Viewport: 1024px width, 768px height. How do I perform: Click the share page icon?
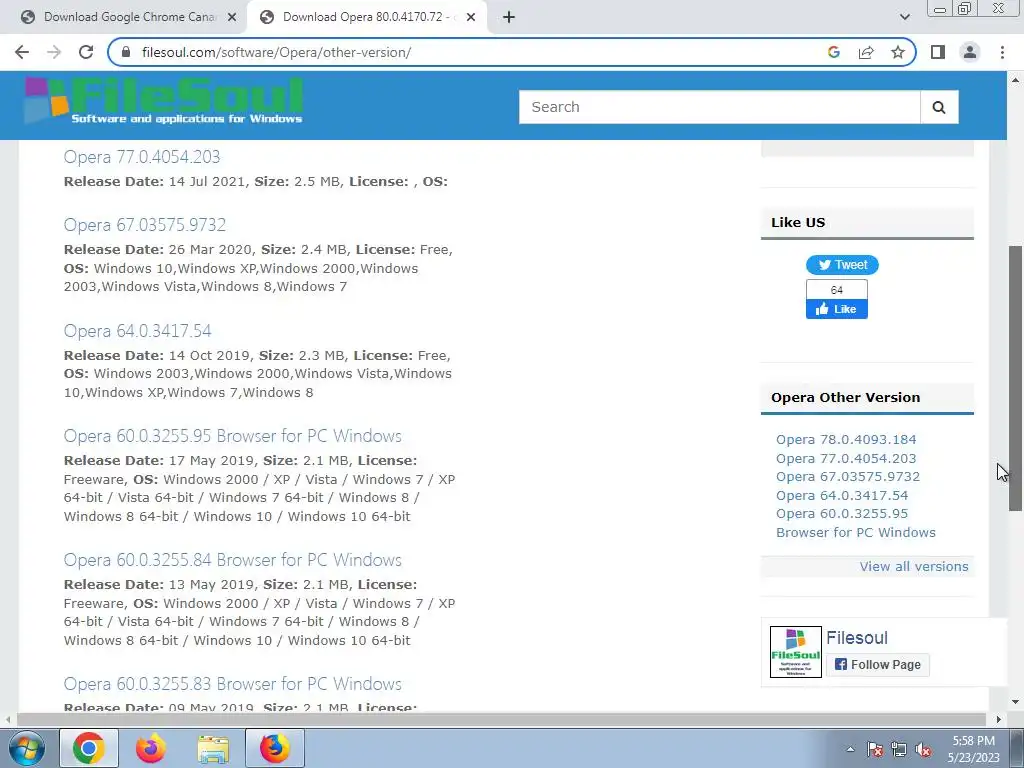(x=866, y=52)
